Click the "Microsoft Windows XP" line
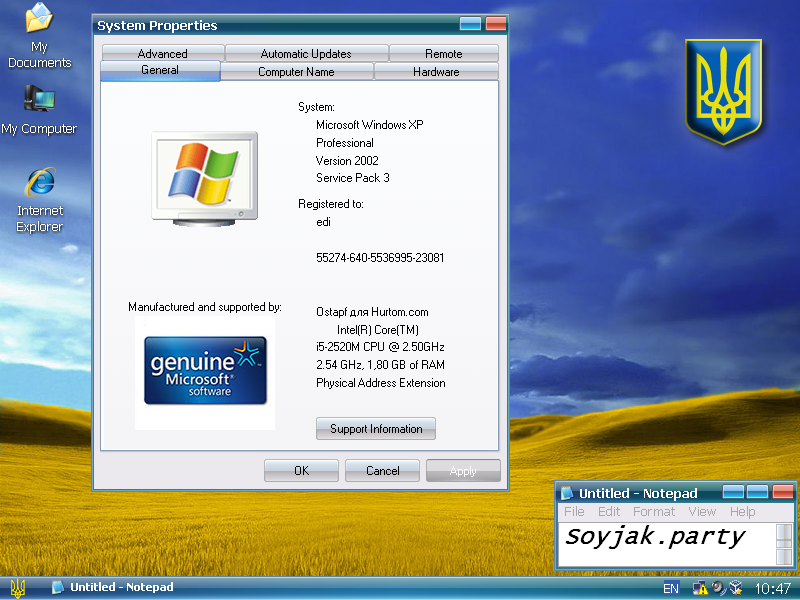This screenshot has width=800, height=600. click(370, 125)
